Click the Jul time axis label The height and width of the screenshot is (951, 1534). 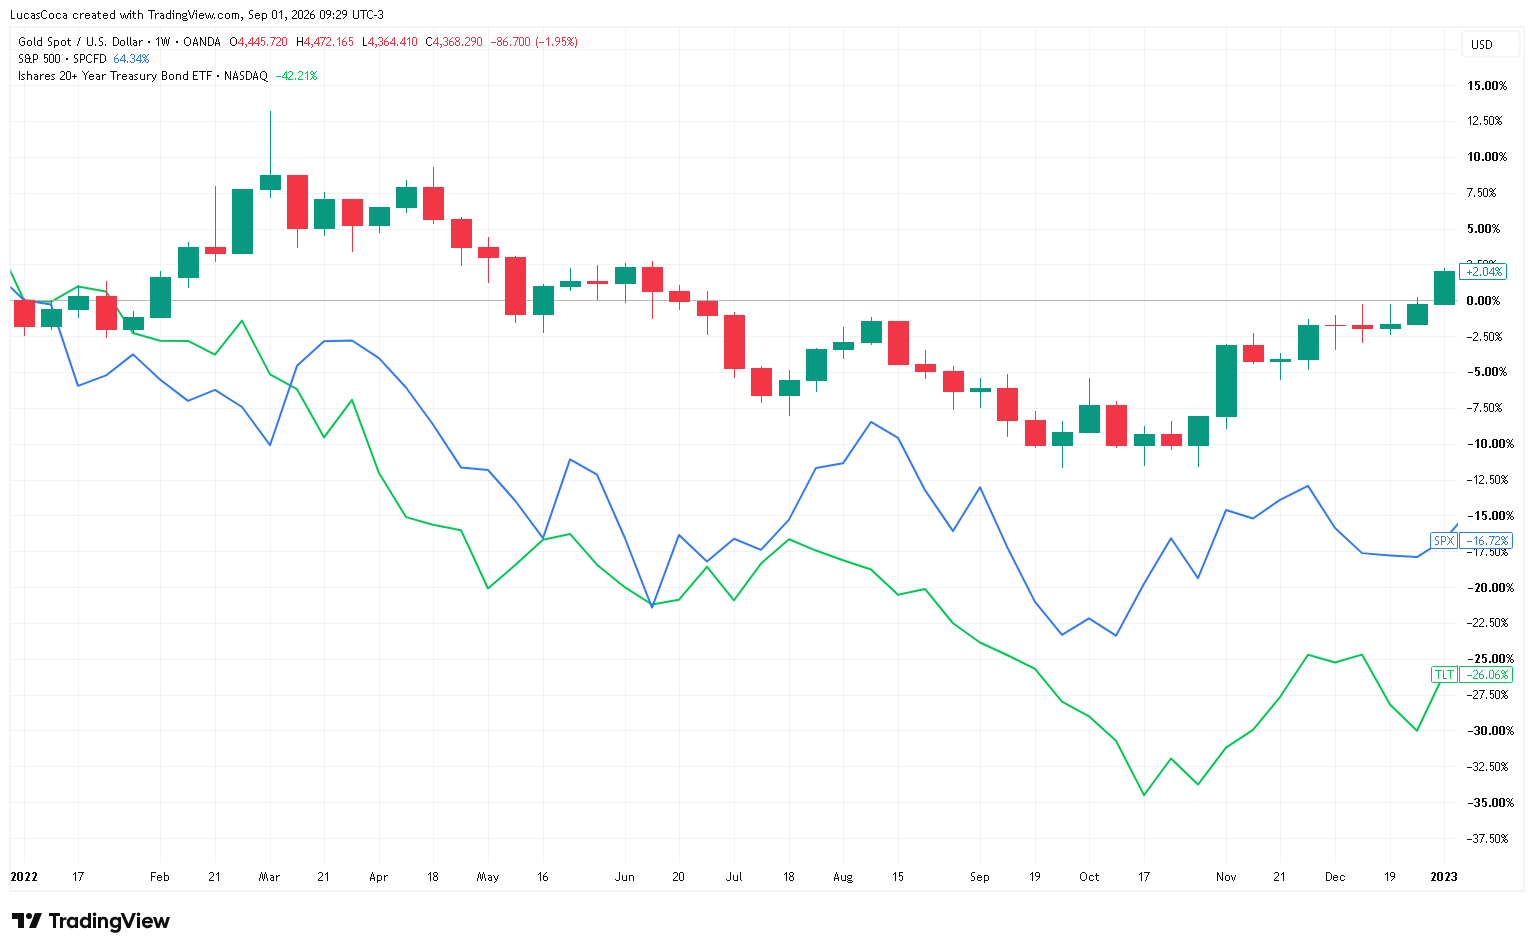pyautogui.click(x=734, y=877)
